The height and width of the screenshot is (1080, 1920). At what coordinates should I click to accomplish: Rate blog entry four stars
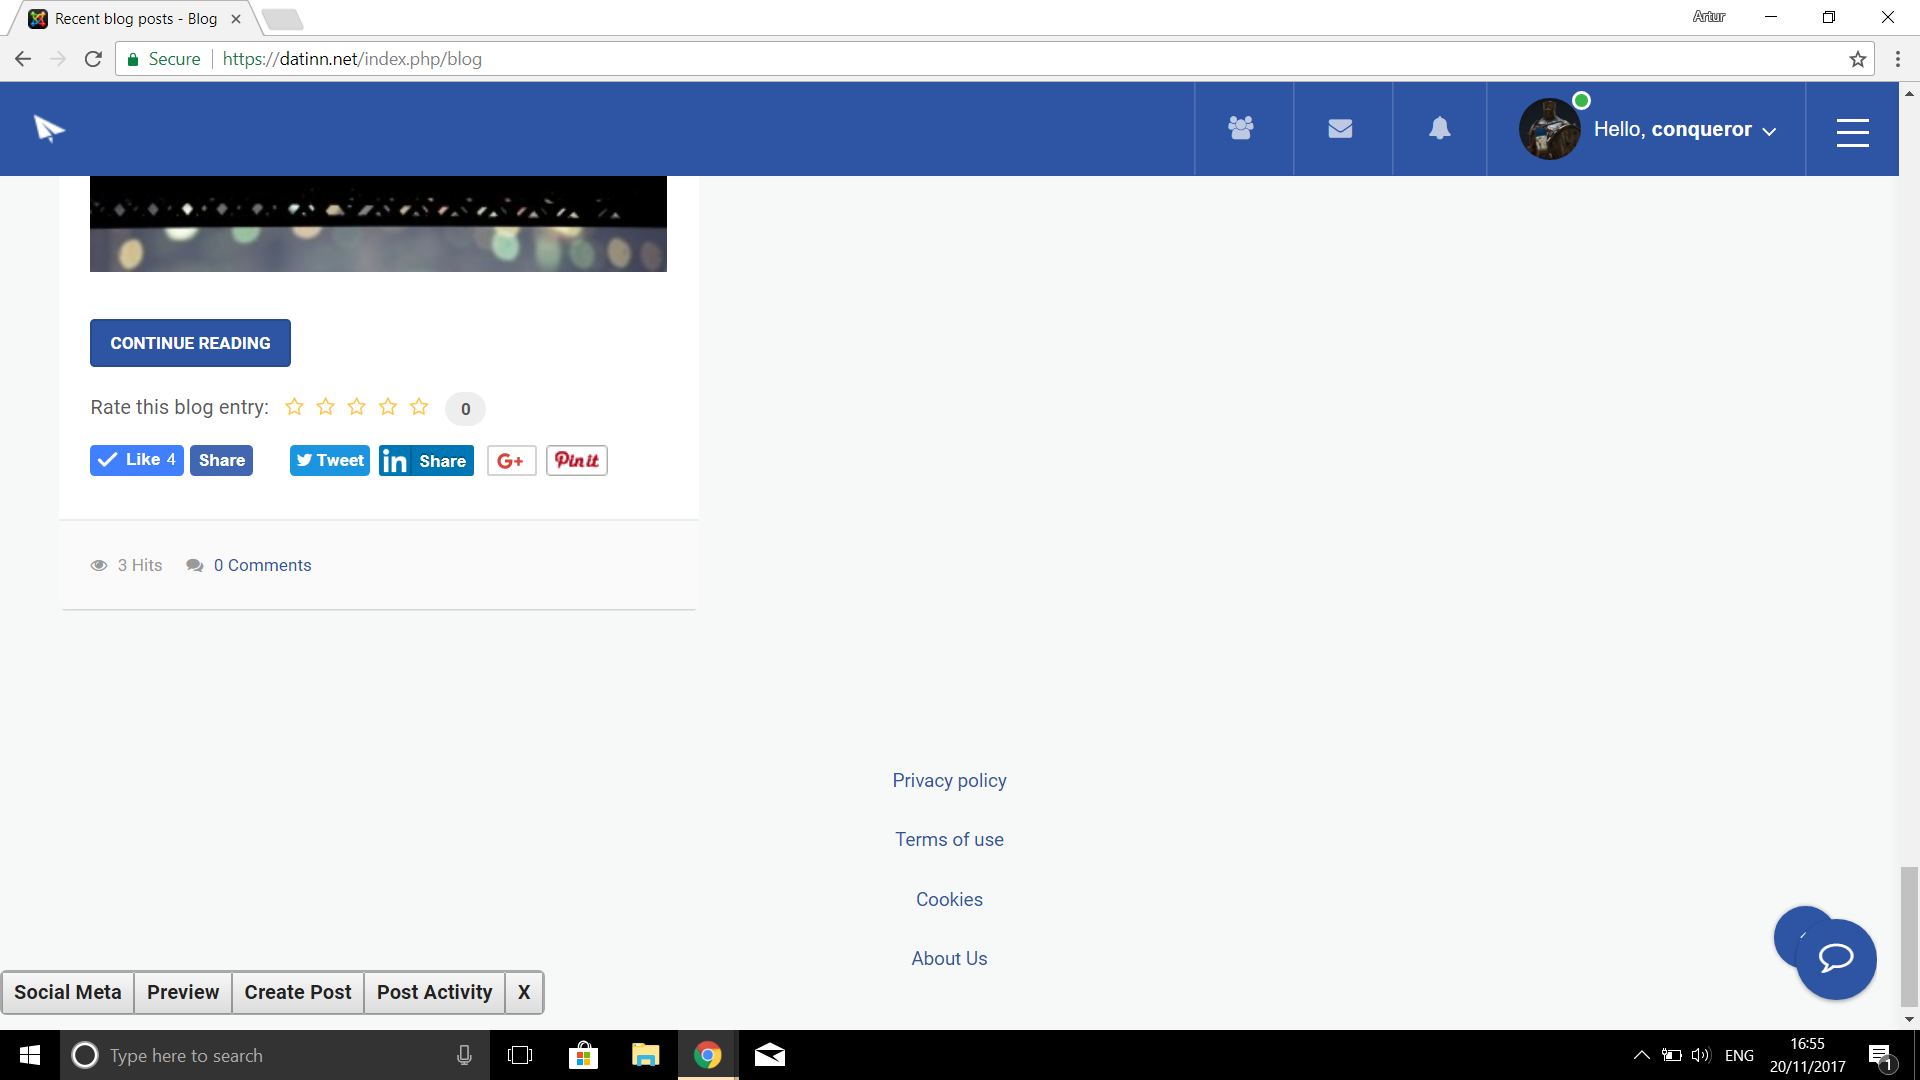pos(388,407)
